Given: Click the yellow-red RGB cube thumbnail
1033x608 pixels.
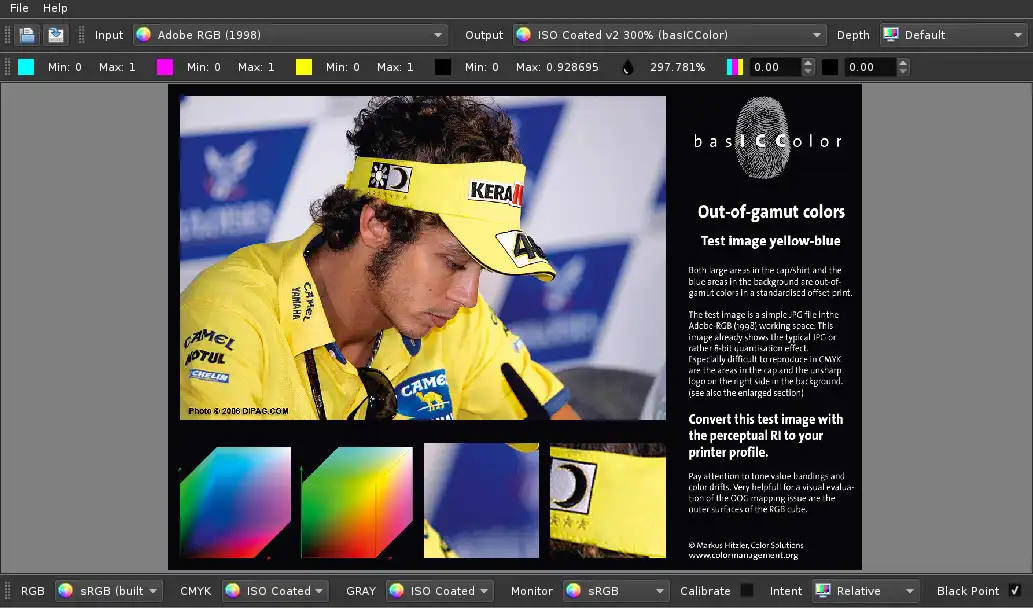Looking at the screenshot, I should pyautogui.click(x=357, y=502).
